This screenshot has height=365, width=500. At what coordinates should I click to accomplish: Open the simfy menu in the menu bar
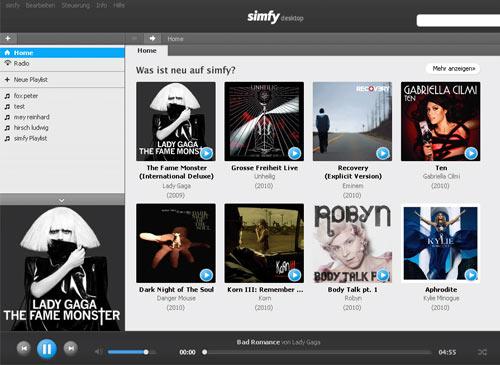pos(13,5)
